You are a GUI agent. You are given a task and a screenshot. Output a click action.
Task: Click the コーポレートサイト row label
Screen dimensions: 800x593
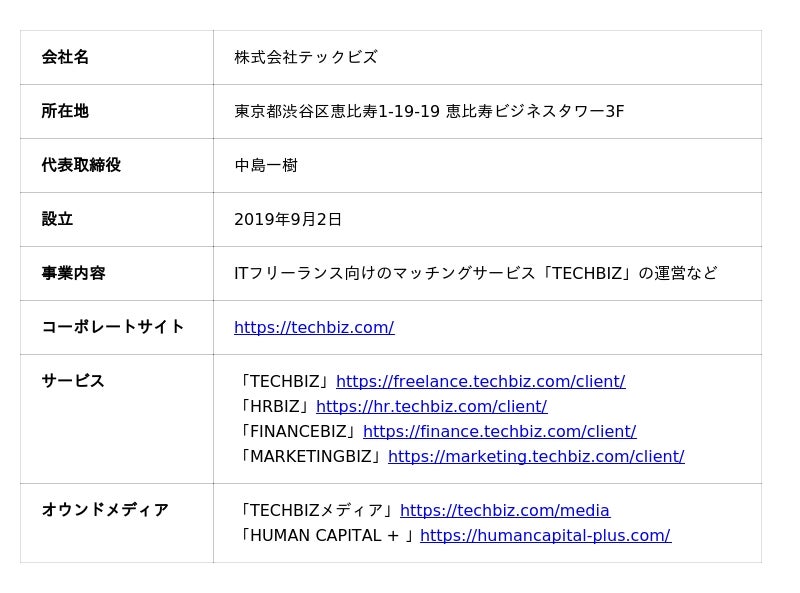[113, 326]
